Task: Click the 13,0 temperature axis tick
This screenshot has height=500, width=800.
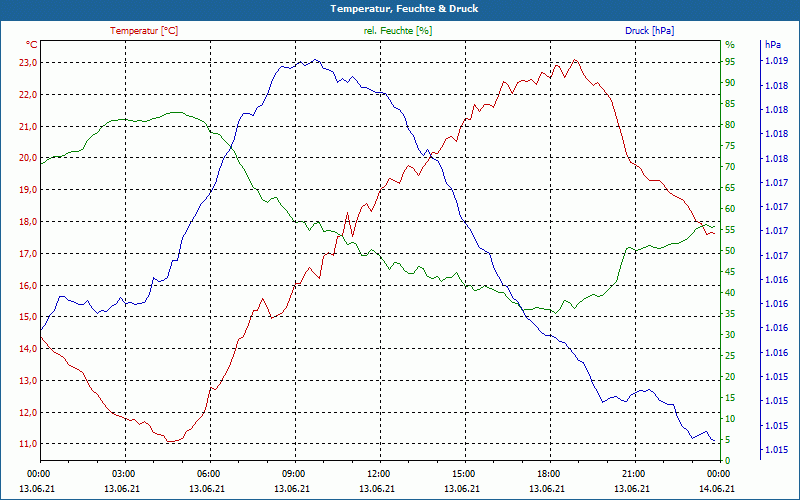Action: pos(29,381)
